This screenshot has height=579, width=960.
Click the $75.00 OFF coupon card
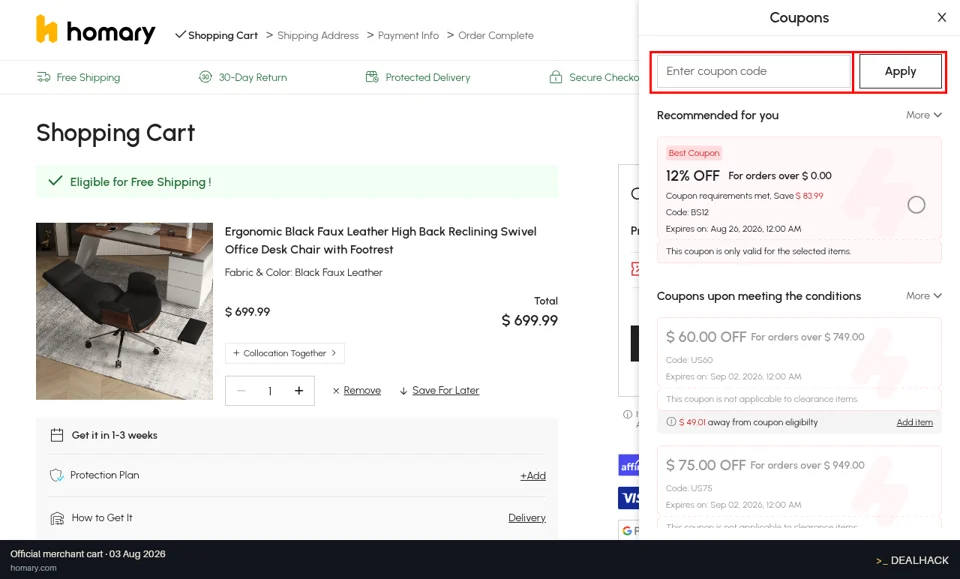(799, 487)
